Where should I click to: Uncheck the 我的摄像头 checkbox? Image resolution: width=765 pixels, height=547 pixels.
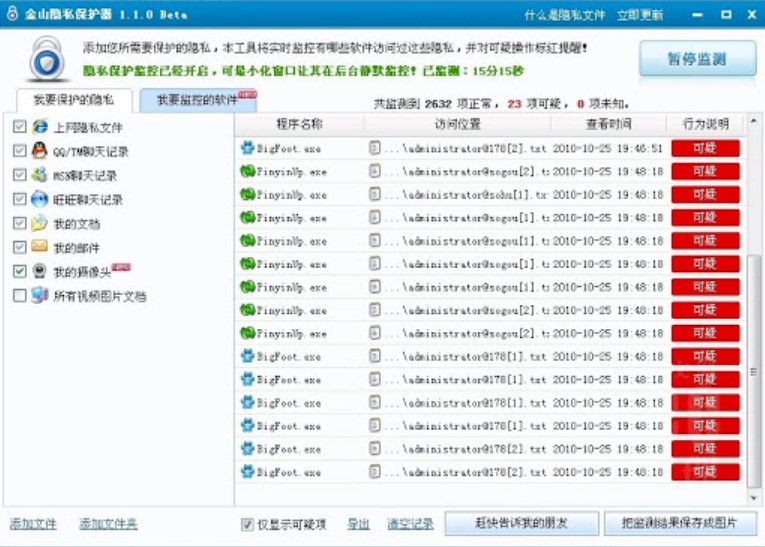tap(20, 271)
